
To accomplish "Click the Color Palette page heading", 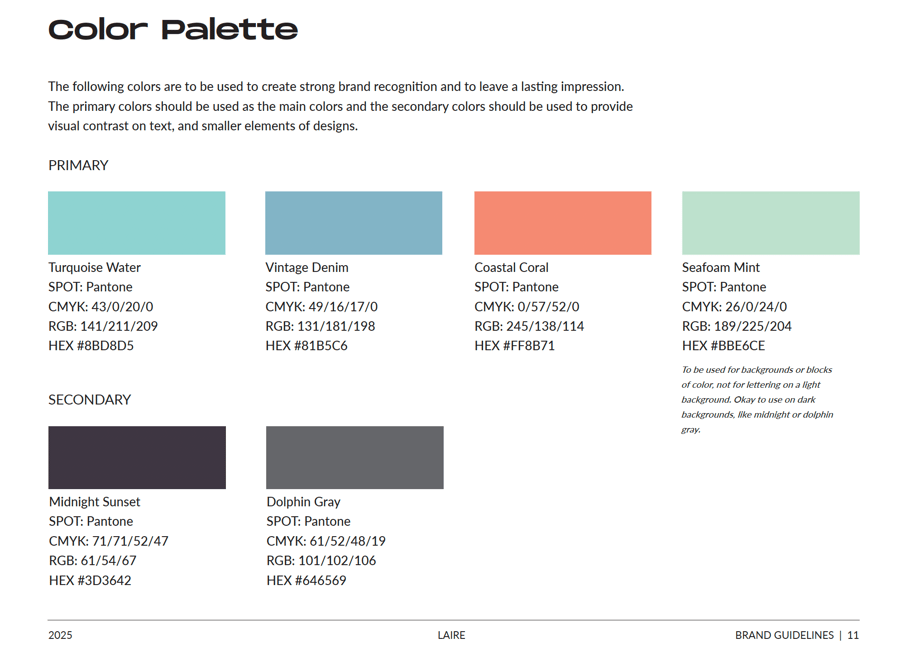I will pos(173,30).
